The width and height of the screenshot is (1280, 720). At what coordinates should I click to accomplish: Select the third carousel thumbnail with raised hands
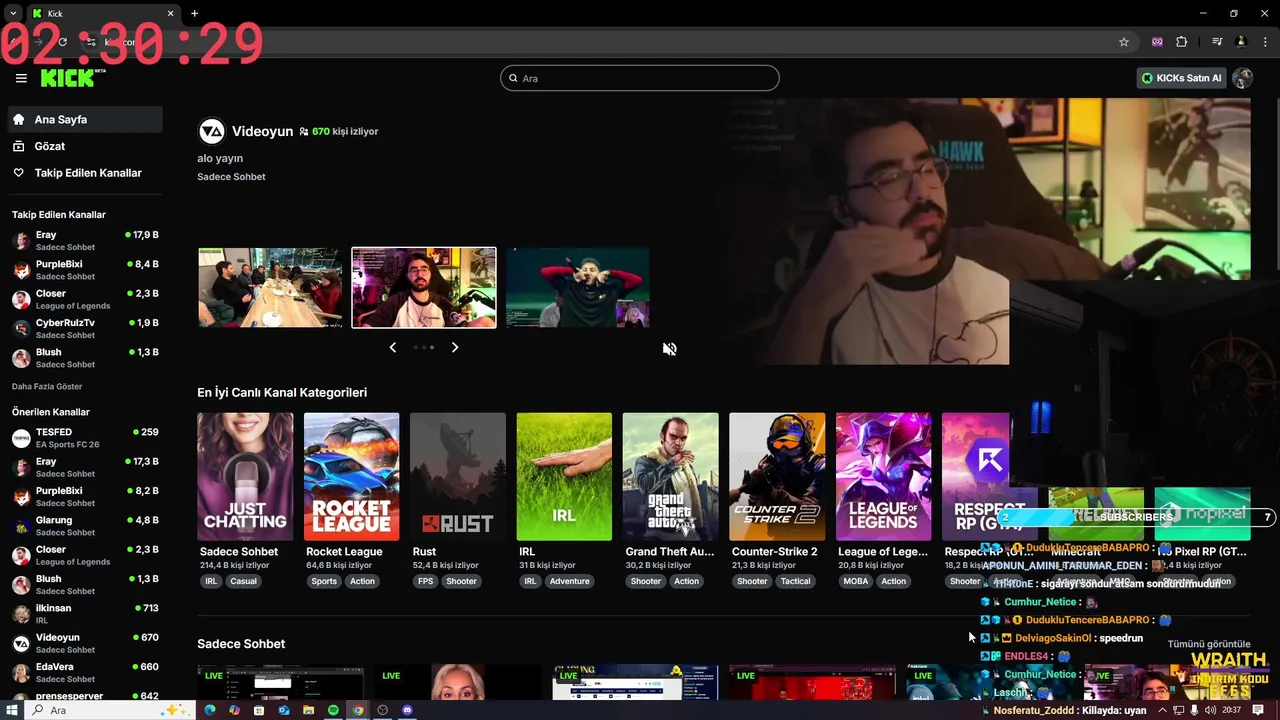click(x=578, y=288)
